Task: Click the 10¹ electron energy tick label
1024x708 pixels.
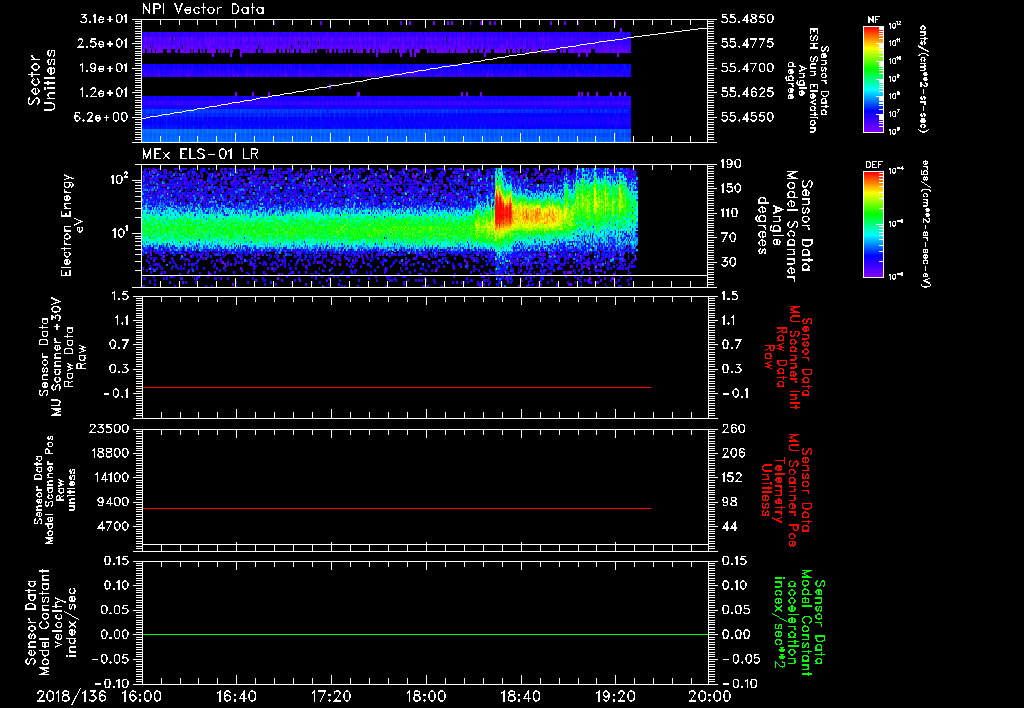Action: pos(118,233)
